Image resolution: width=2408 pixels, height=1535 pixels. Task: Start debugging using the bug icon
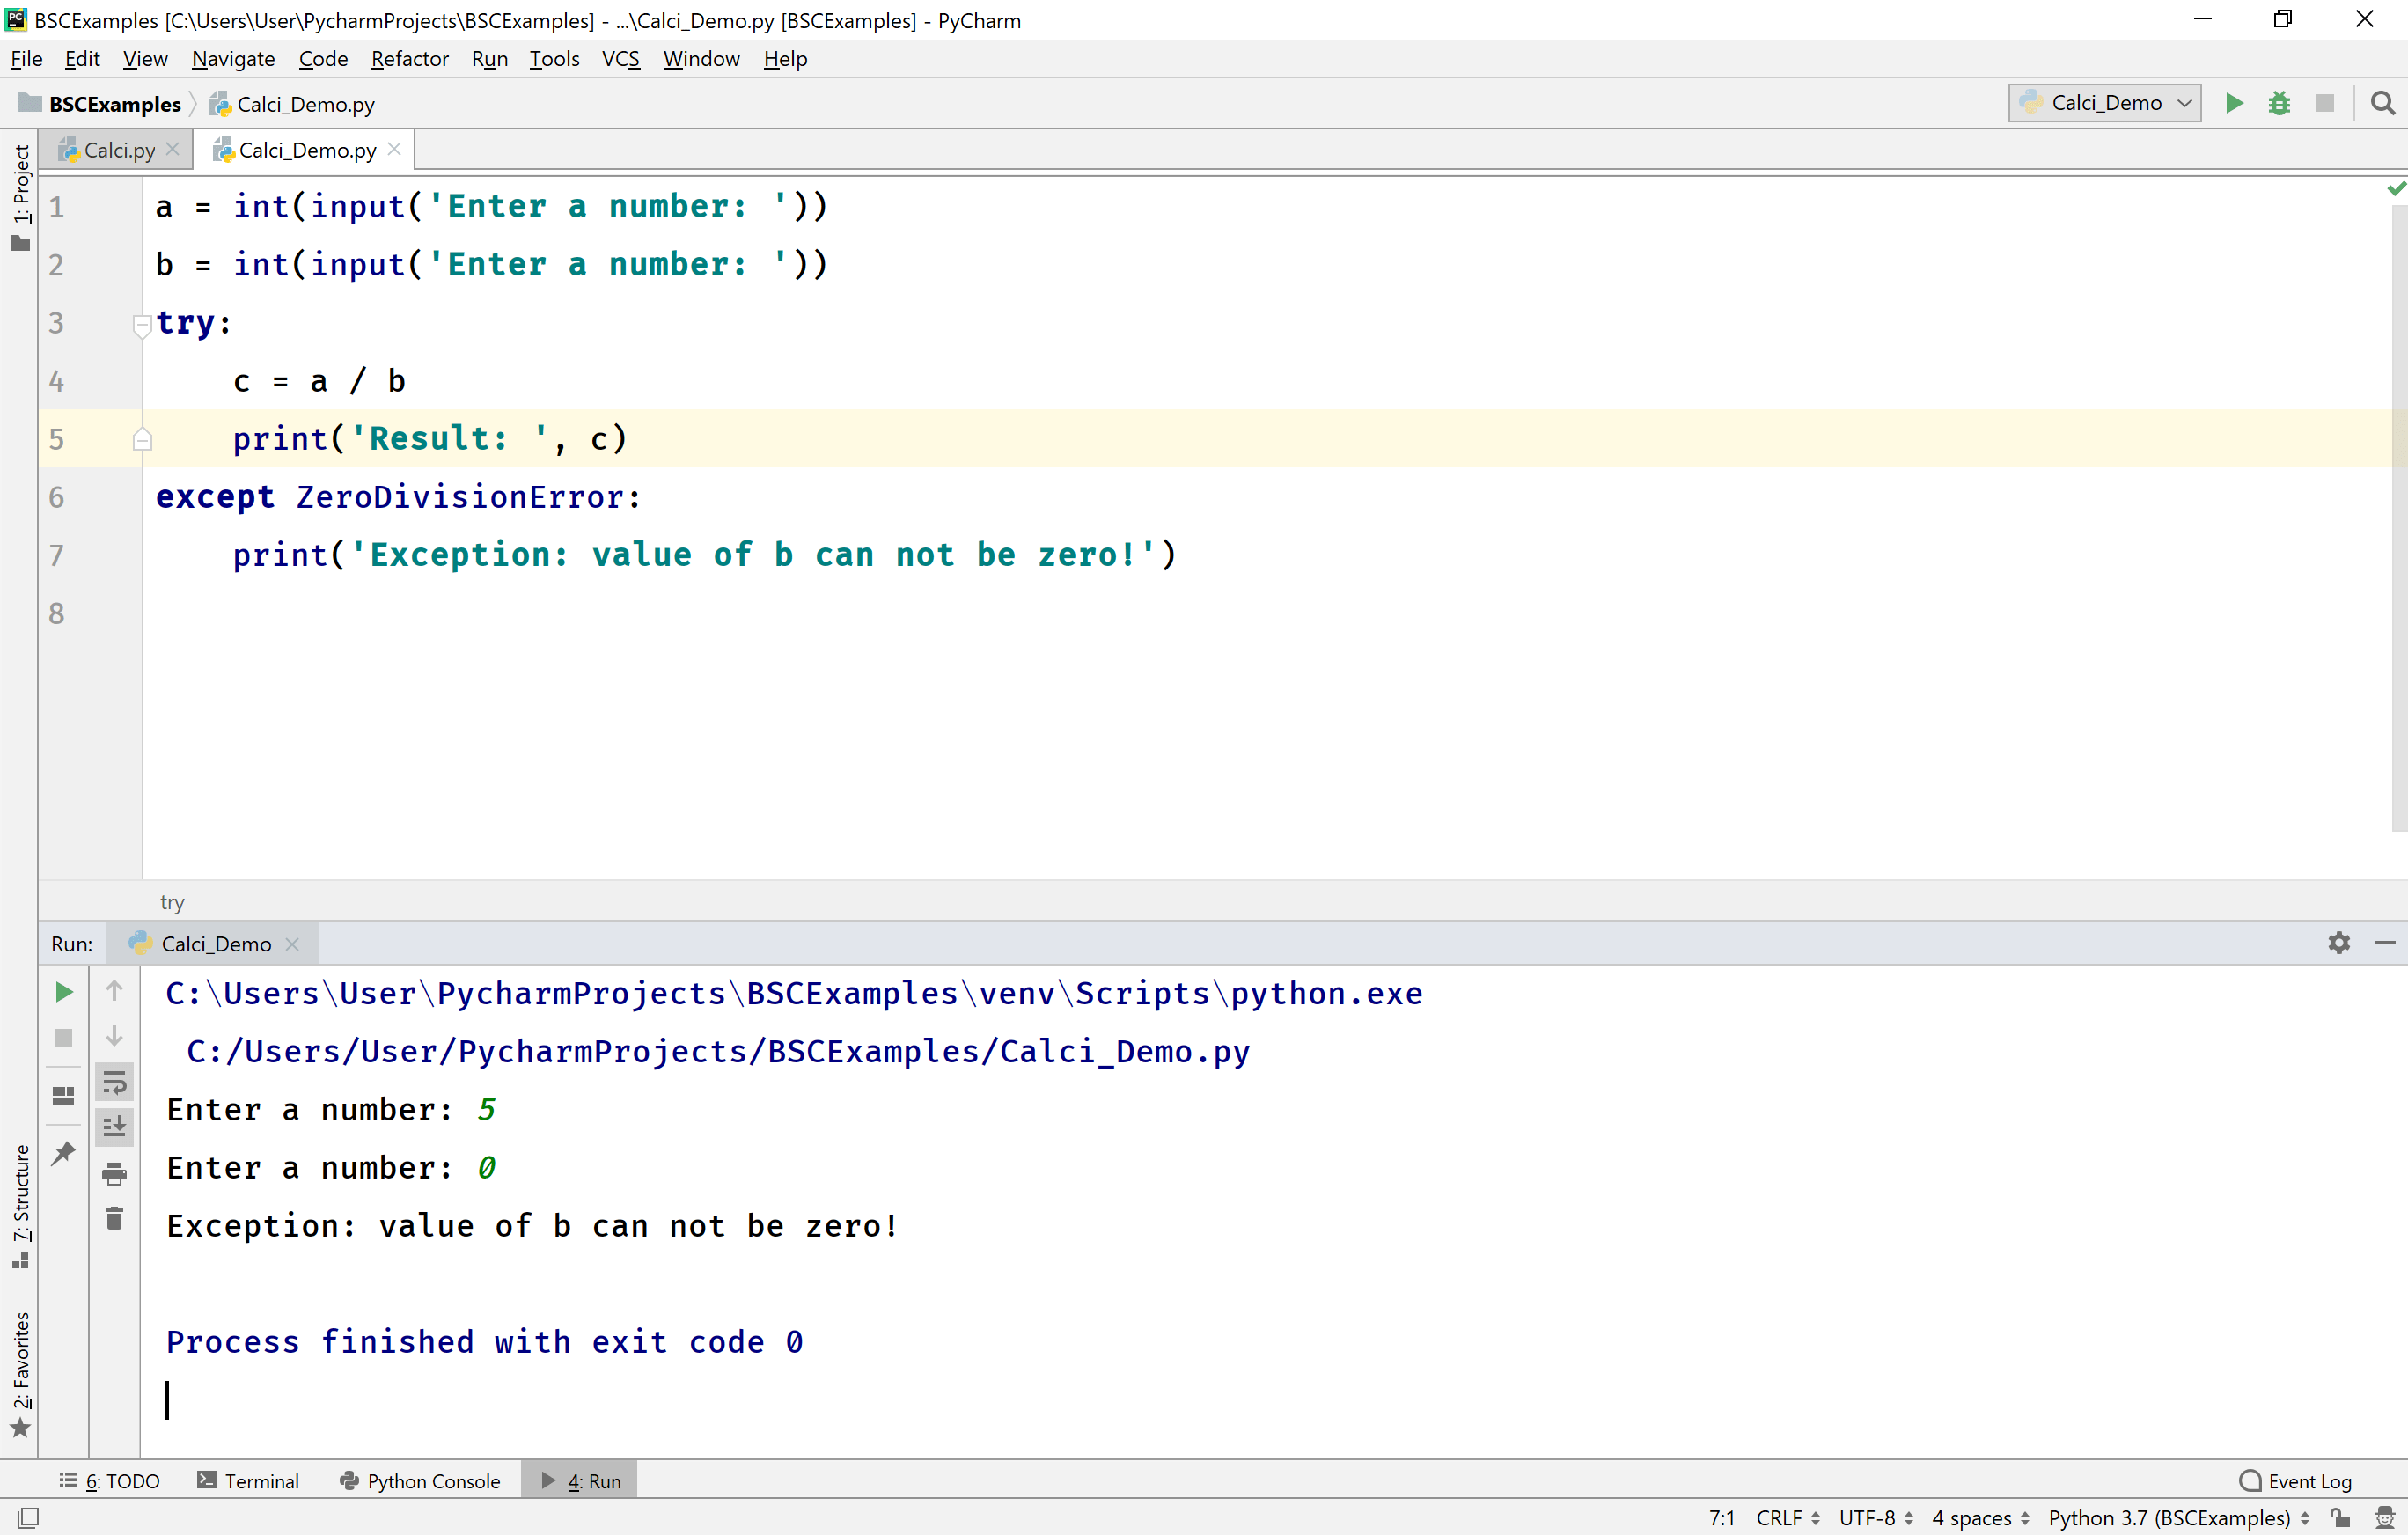coord(2280,103)
